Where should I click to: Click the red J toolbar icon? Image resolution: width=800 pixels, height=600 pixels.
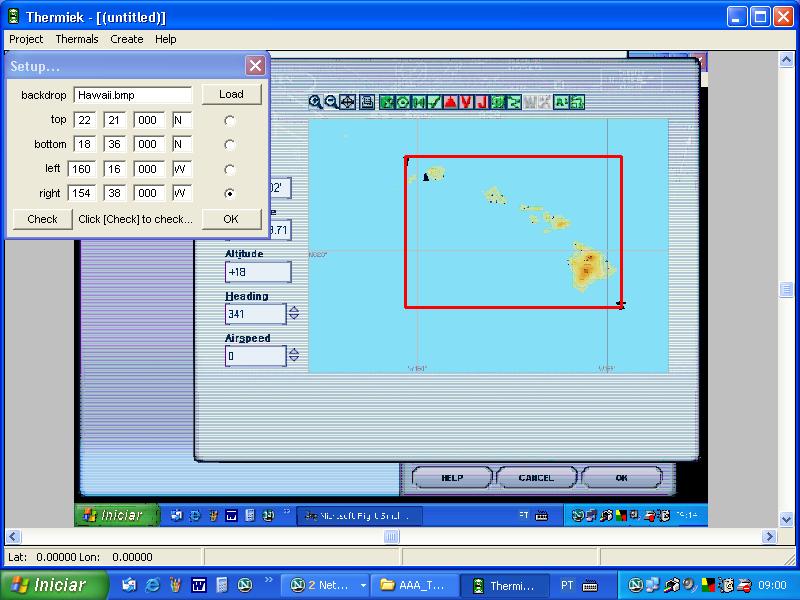(x=481, y=101)
